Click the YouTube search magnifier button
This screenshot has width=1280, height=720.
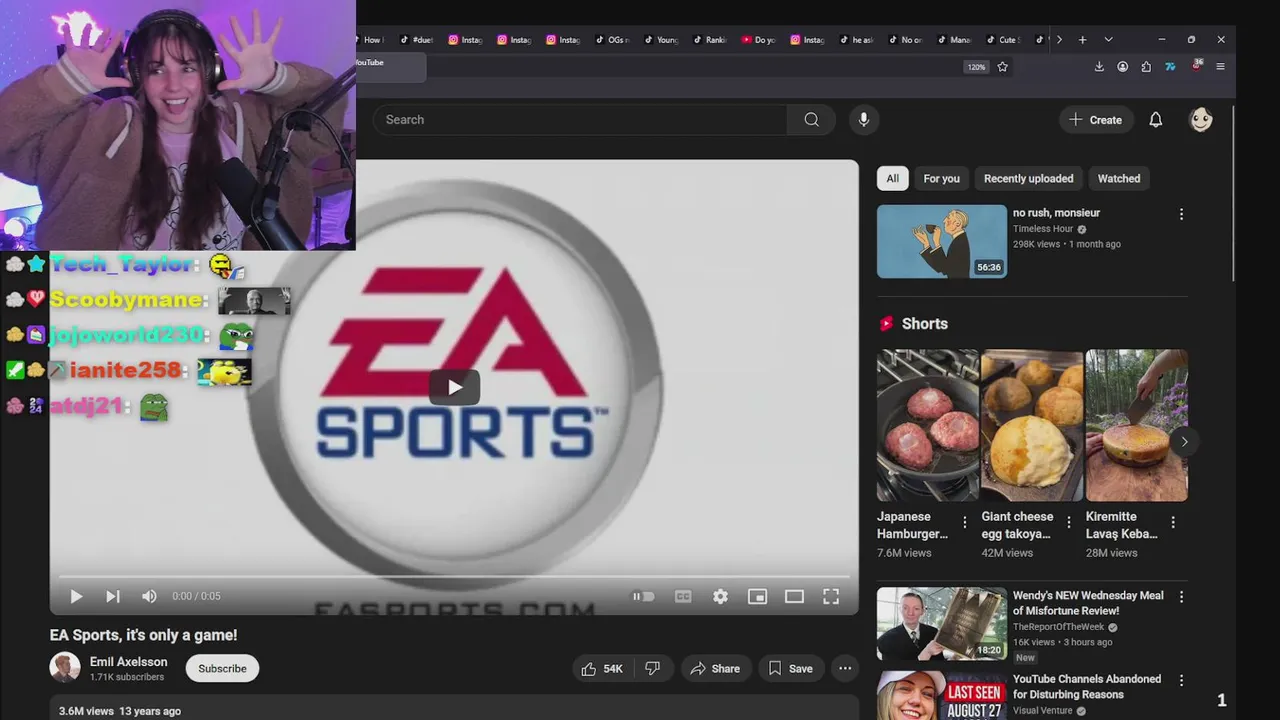(x=811, y=120)
